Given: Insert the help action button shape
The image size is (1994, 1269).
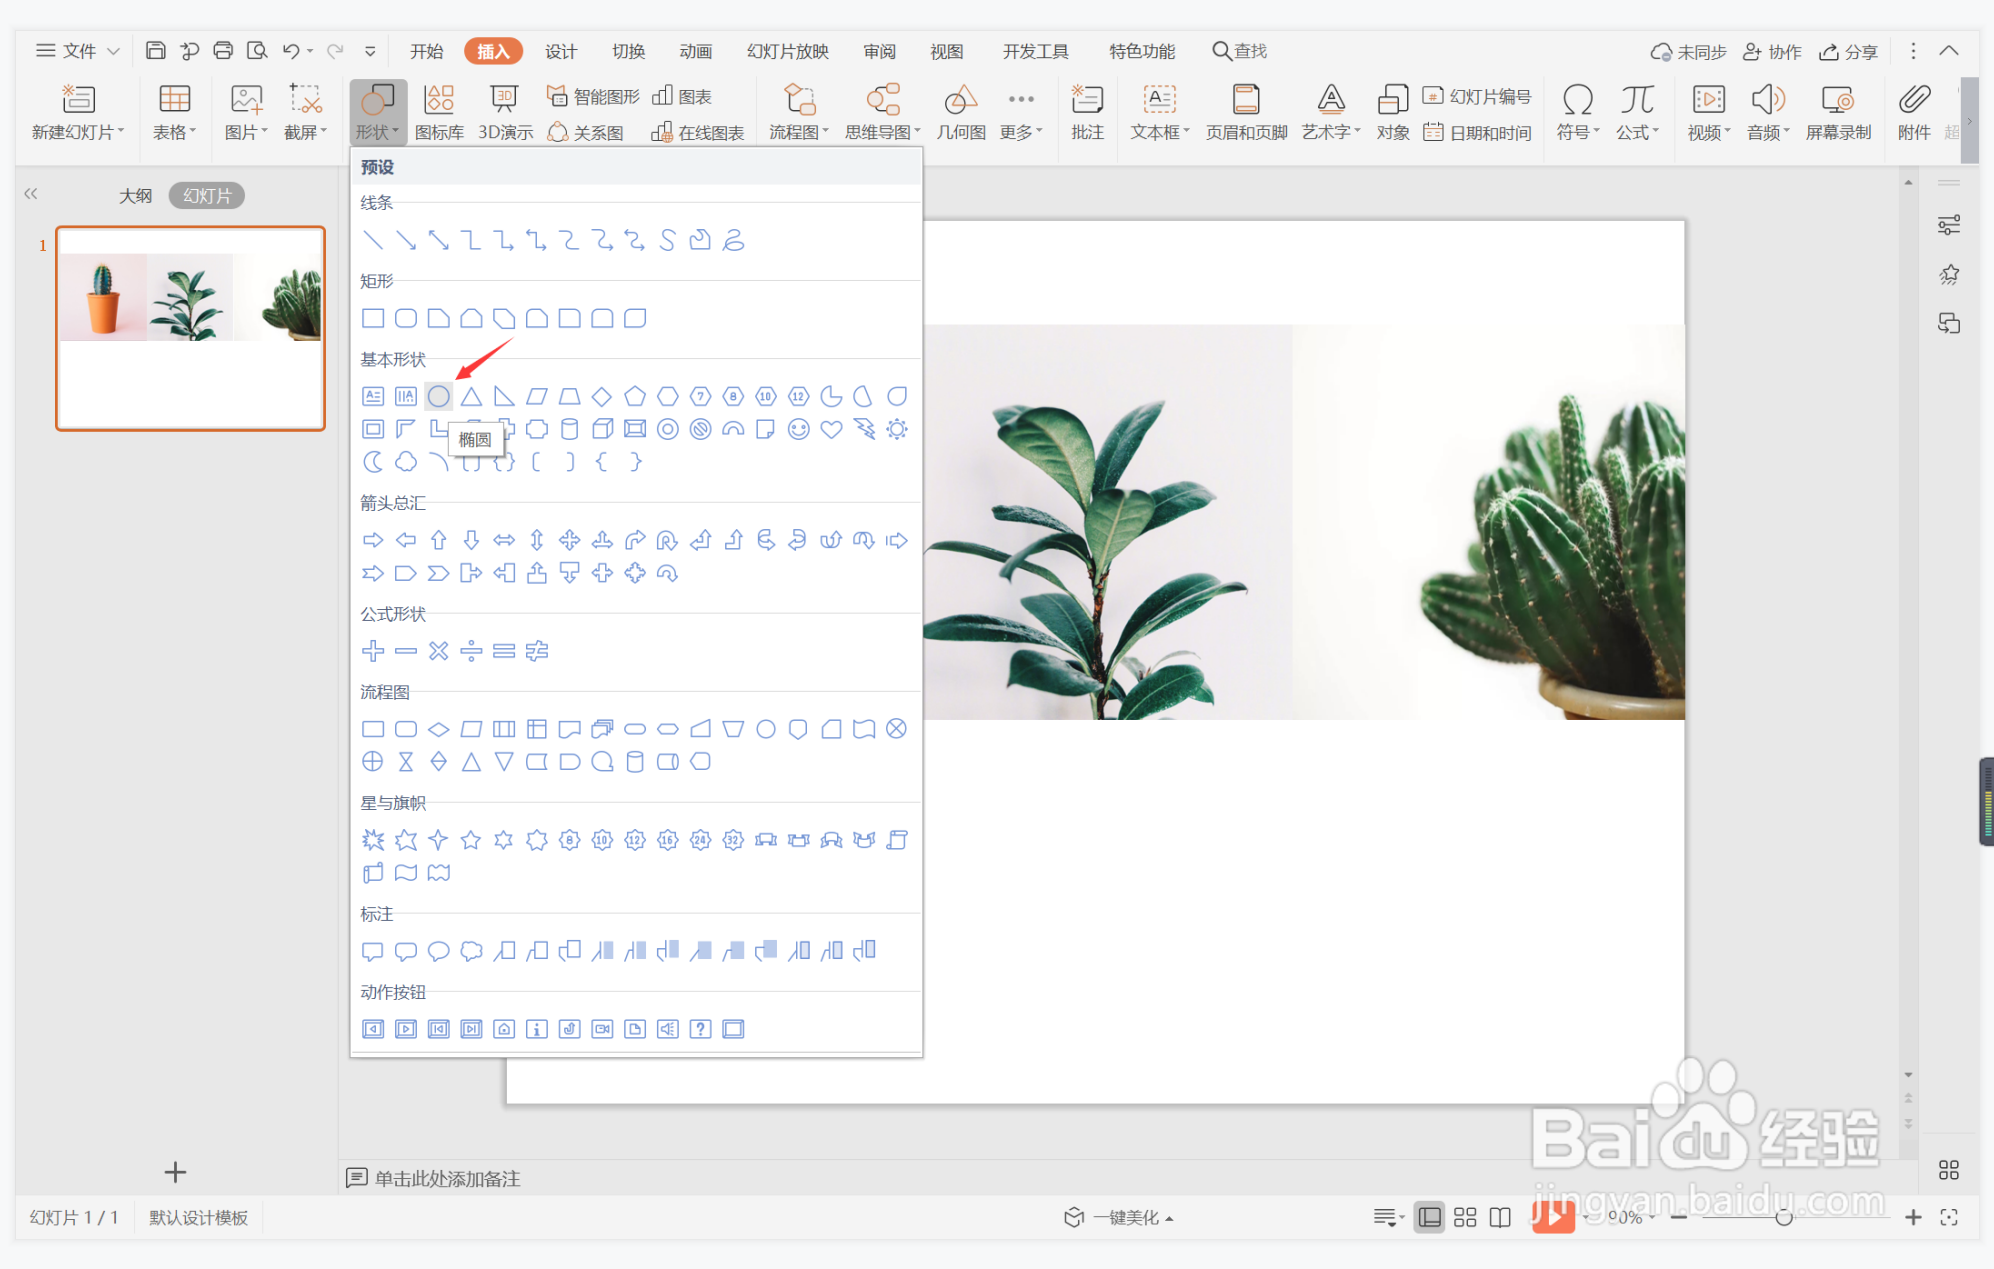Looking at the screenshot, I should pos(701,1029).
